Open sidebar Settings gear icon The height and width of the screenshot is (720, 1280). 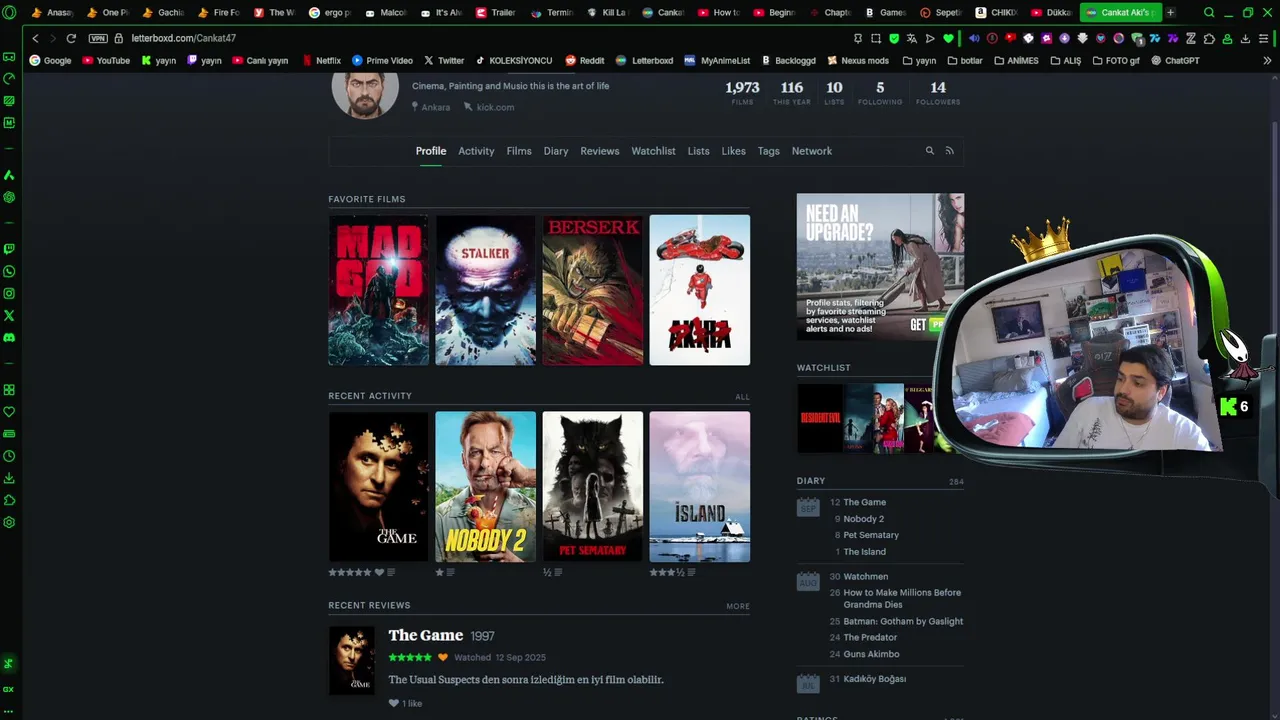pyautogui.click(x=9, y=522)
